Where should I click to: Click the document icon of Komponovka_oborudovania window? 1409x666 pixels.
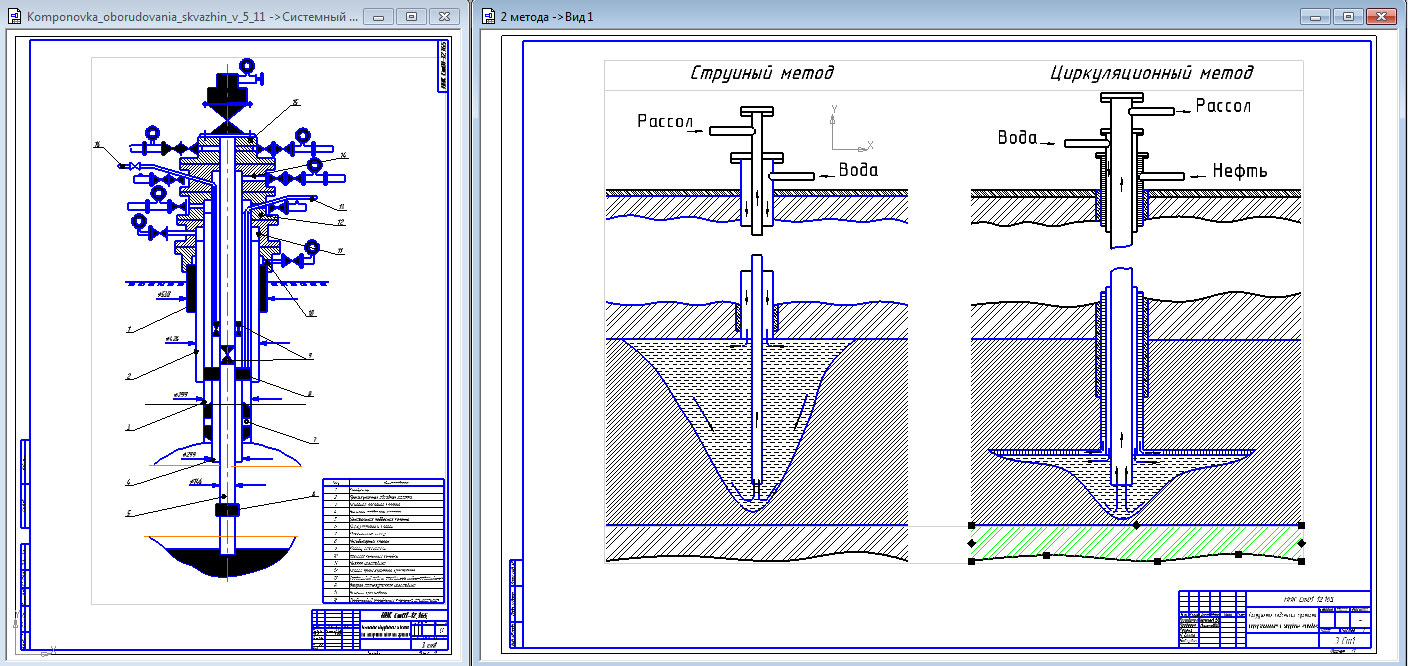click(15, 16)
